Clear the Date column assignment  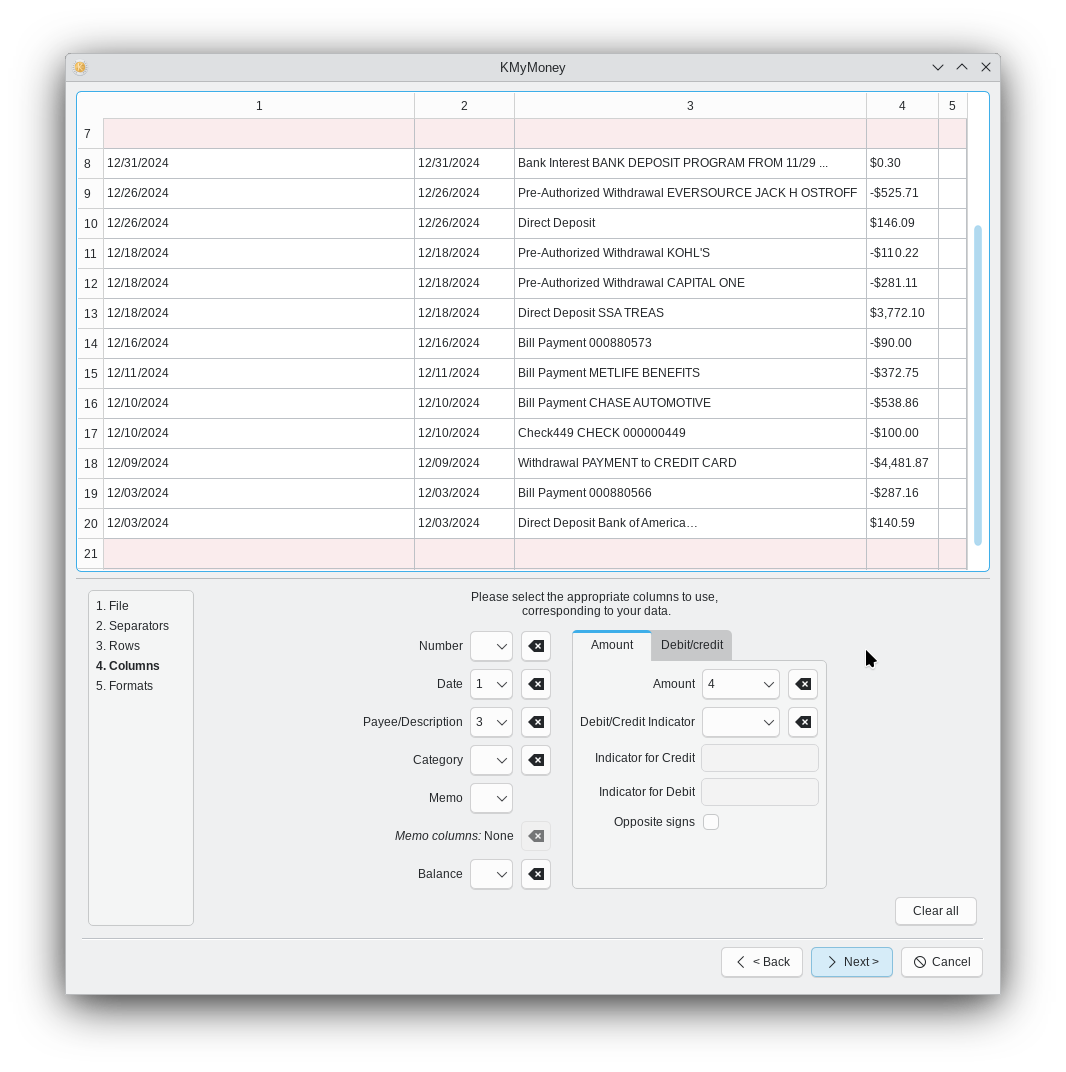pos(535,684)
